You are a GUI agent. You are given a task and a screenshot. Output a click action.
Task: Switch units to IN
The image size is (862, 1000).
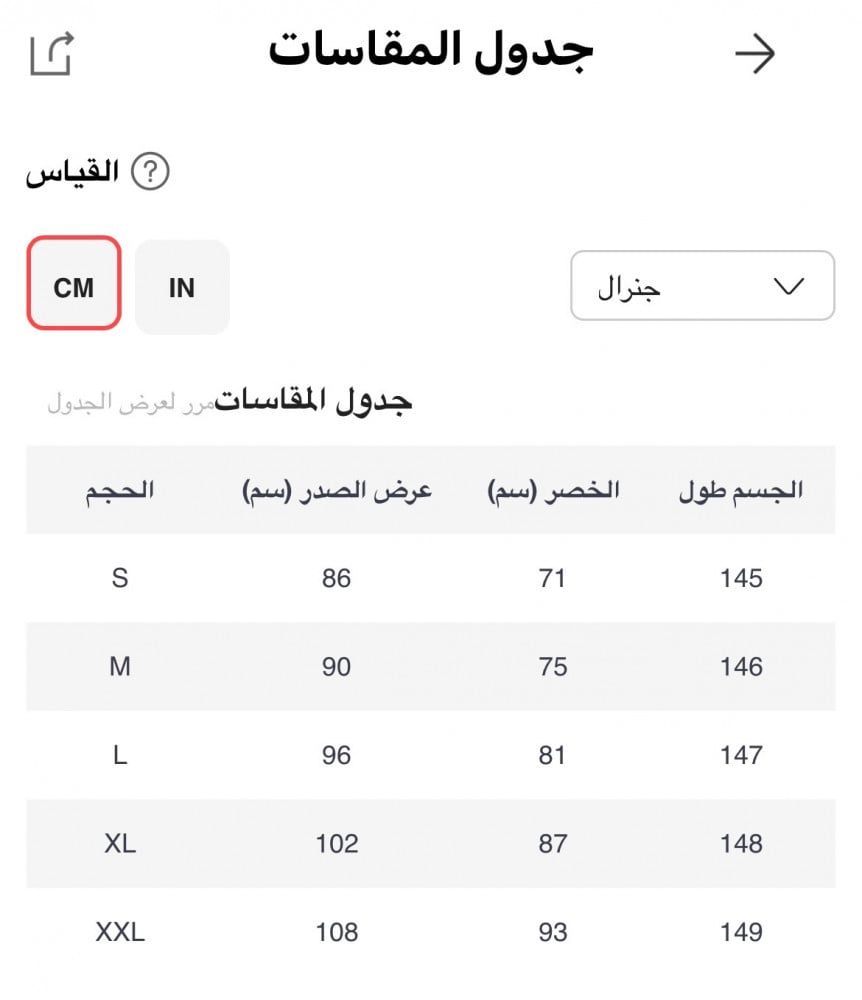[182, 287]
